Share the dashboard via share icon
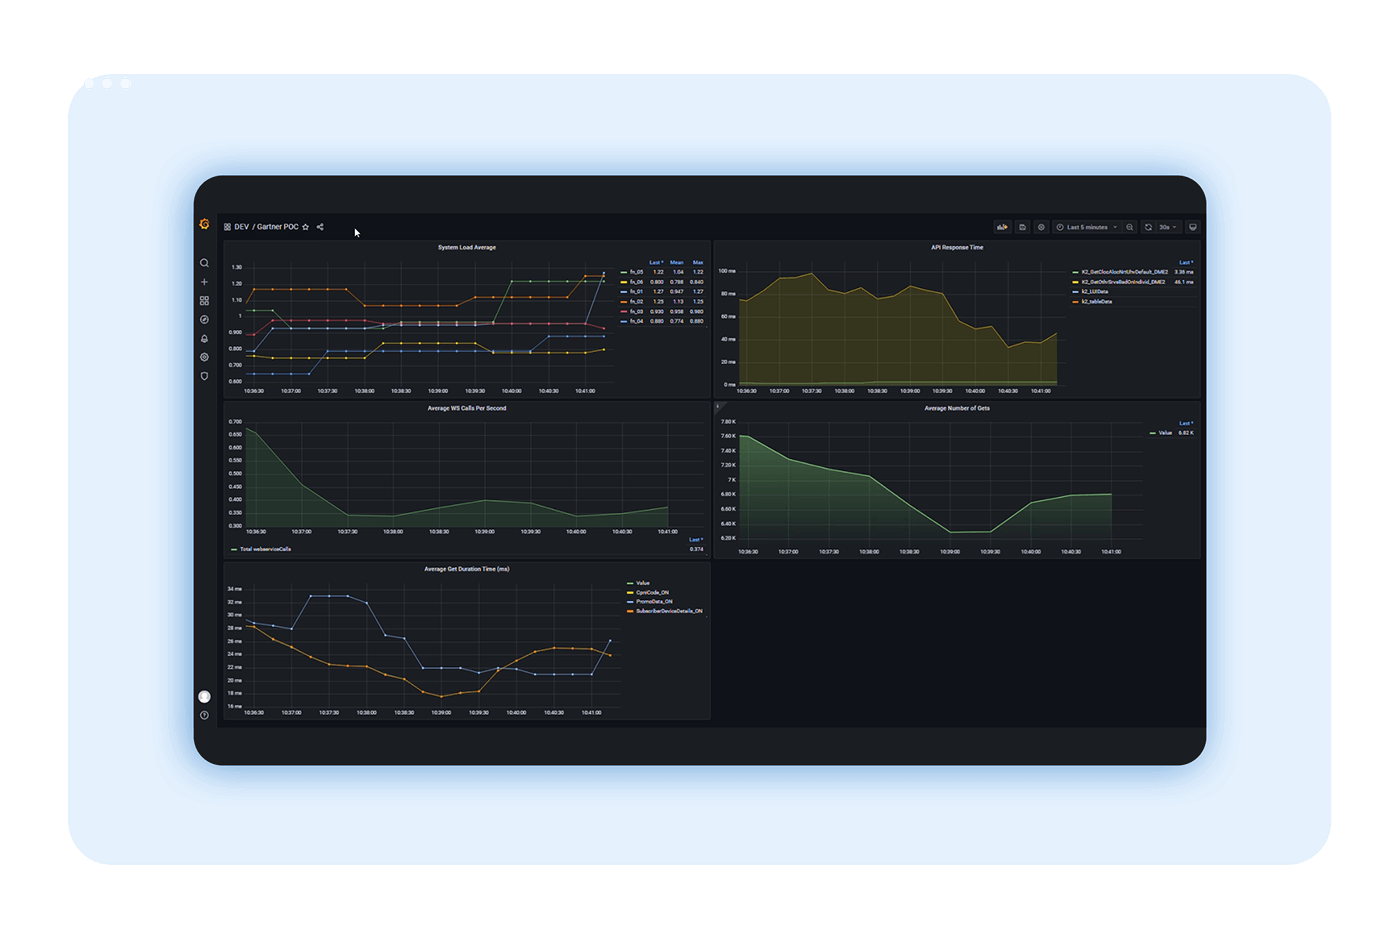The width and height of the screenshot is (1400, 939). click(320, 227)
